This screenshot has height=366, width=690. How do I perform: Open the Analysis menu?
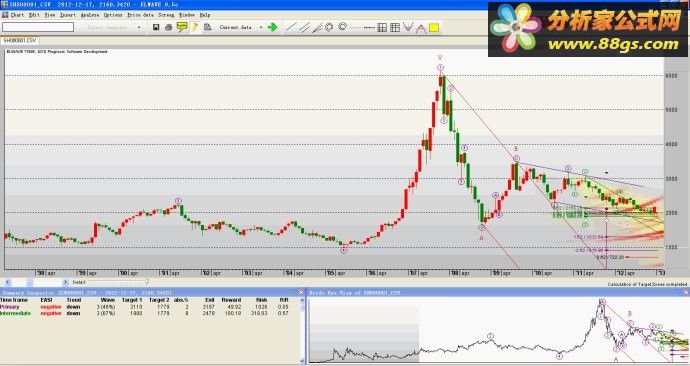coord(90,15)
